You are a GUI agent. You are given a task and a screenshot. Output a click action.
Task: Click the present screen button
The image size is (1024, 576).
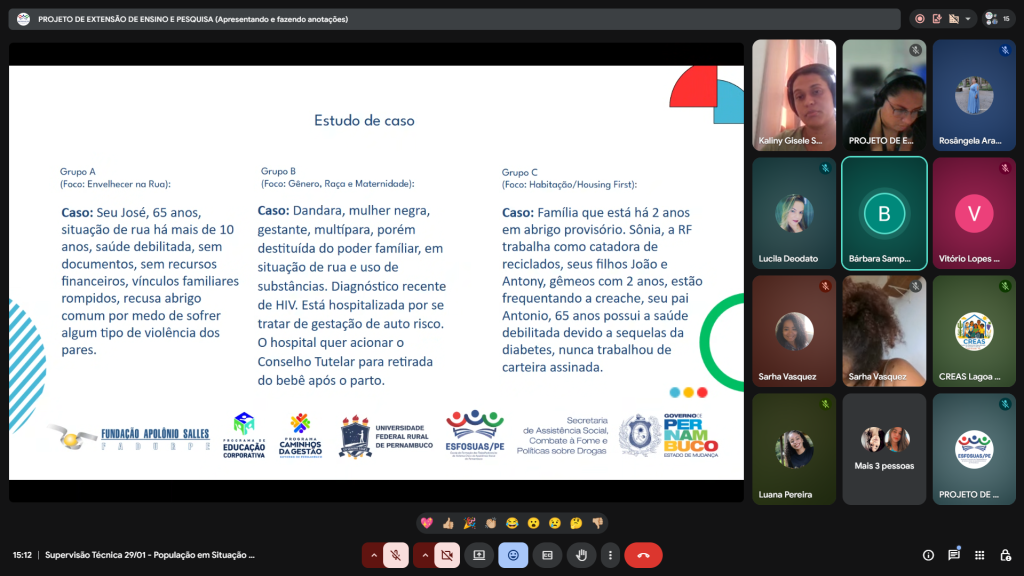click(479, 555)
